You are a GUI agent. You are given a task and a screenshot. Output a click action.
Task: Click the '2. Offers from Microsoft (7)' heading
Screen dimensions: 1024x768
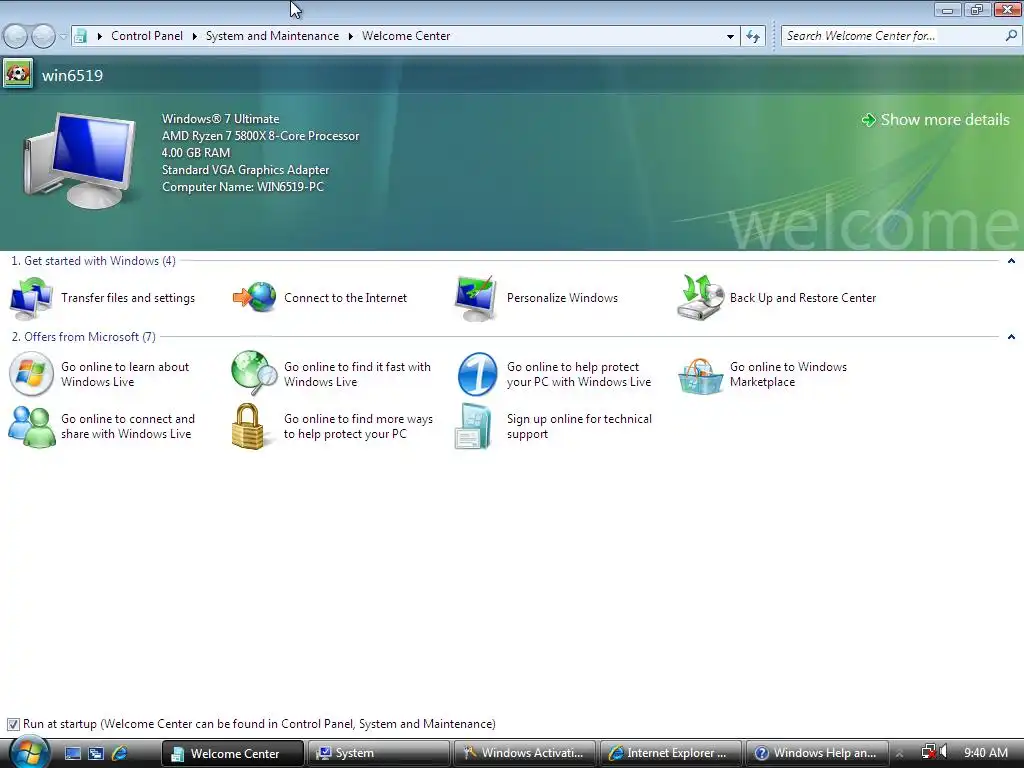pyautogui.click(x=84, y=336)
